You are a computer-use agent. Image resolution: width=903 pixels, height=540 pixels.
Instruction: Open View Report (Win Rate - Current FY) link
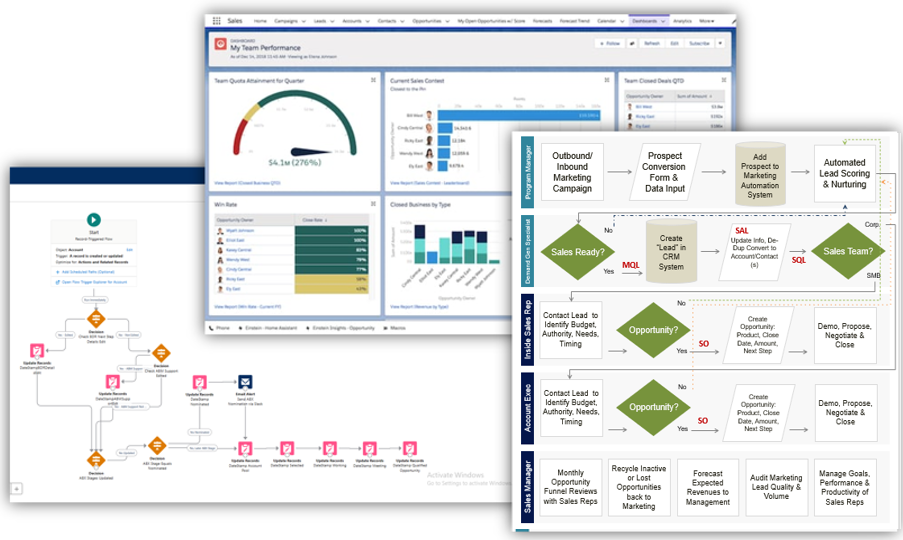[248, 306]
